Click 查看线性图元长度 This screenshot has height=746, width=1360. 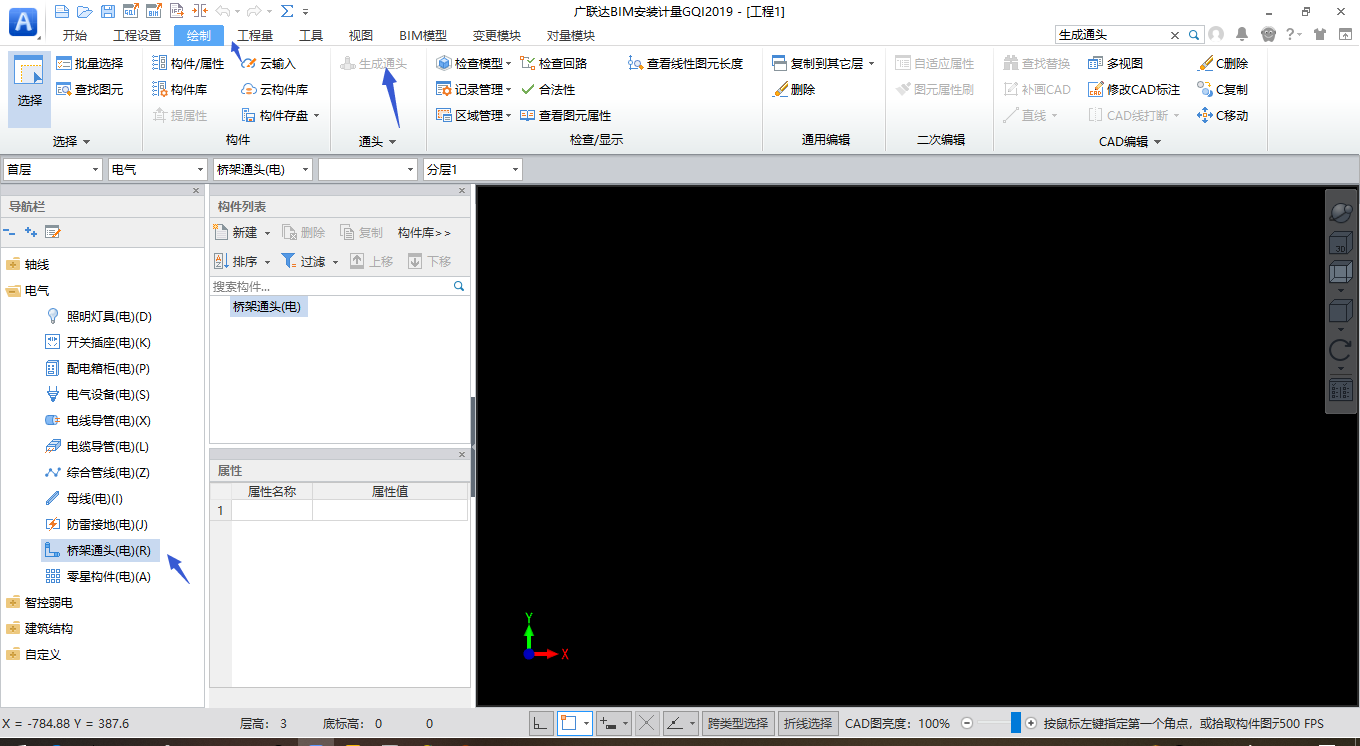click(x=685, y=63)
